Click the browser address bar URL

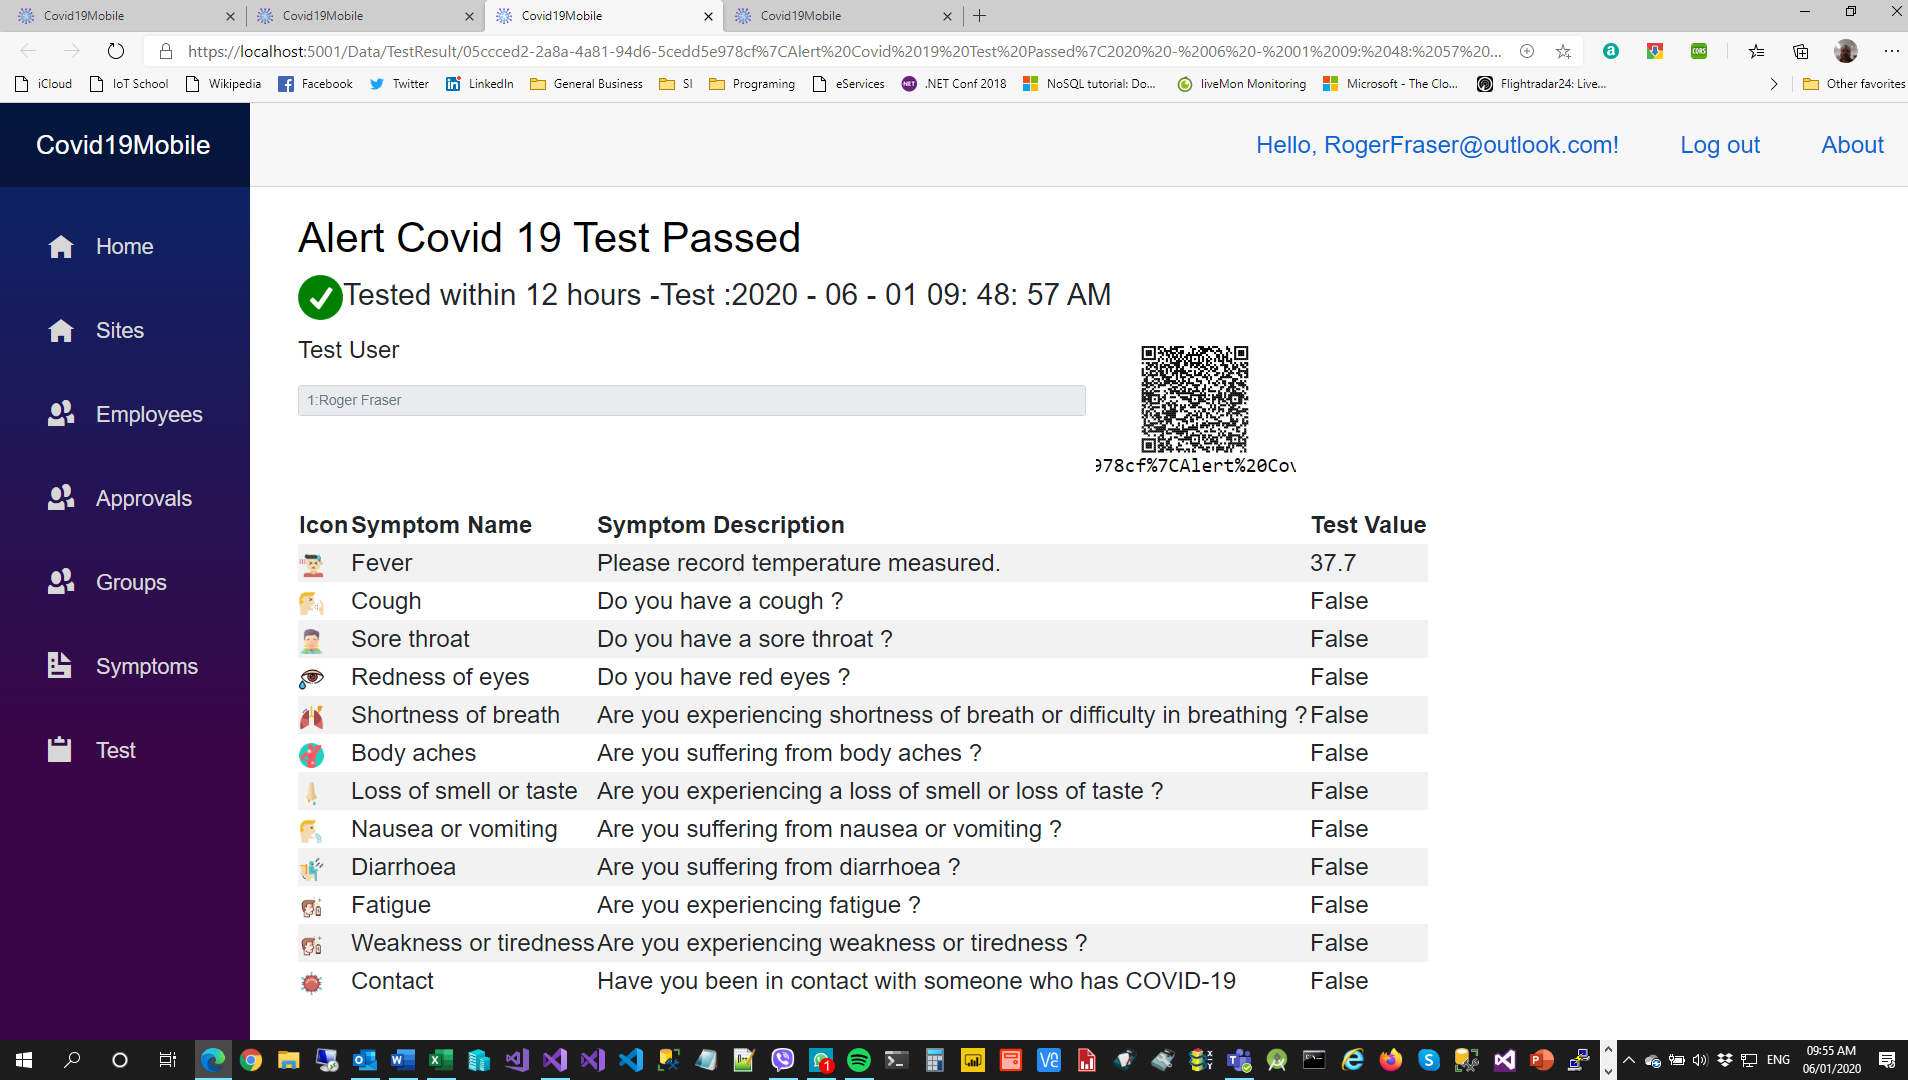(844, 51)
